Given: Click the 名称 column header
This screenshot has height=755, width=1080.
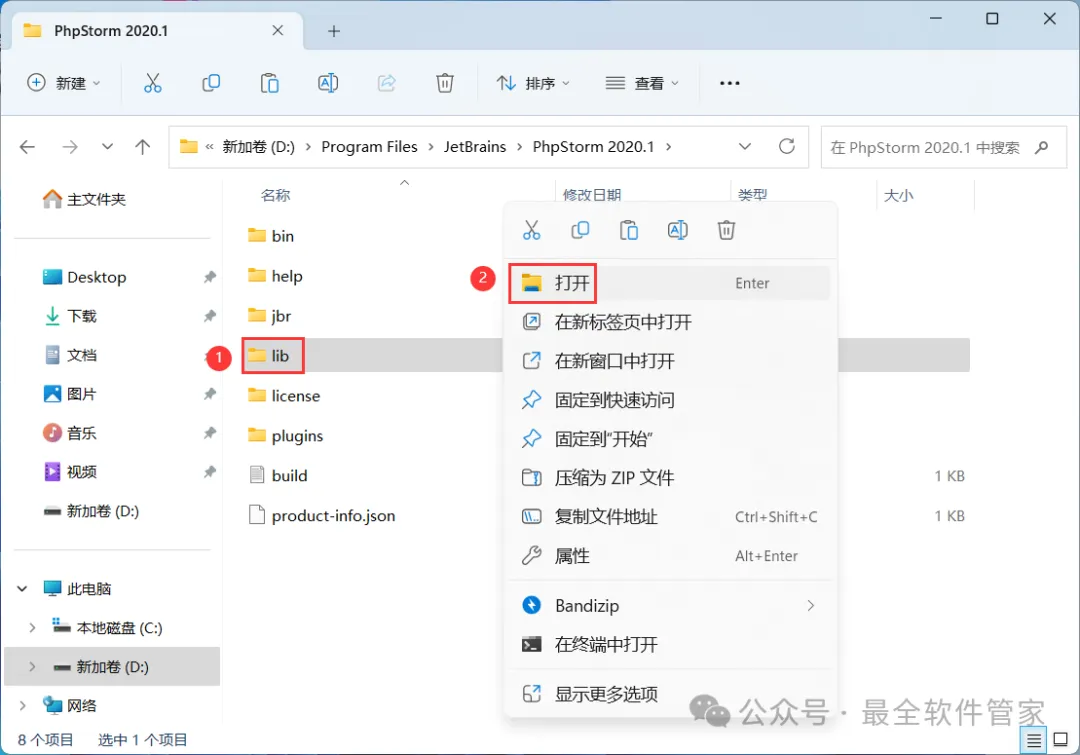Looking at the screenshot, I should pos(276,196).
